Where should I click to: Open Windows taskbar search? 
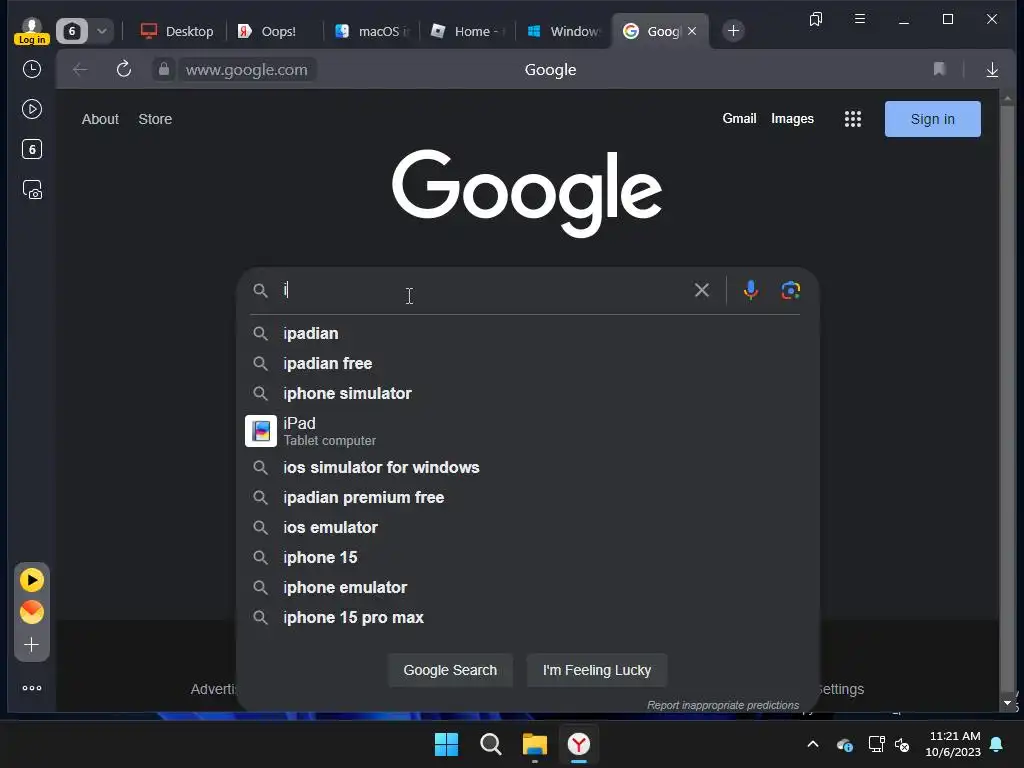490,744
